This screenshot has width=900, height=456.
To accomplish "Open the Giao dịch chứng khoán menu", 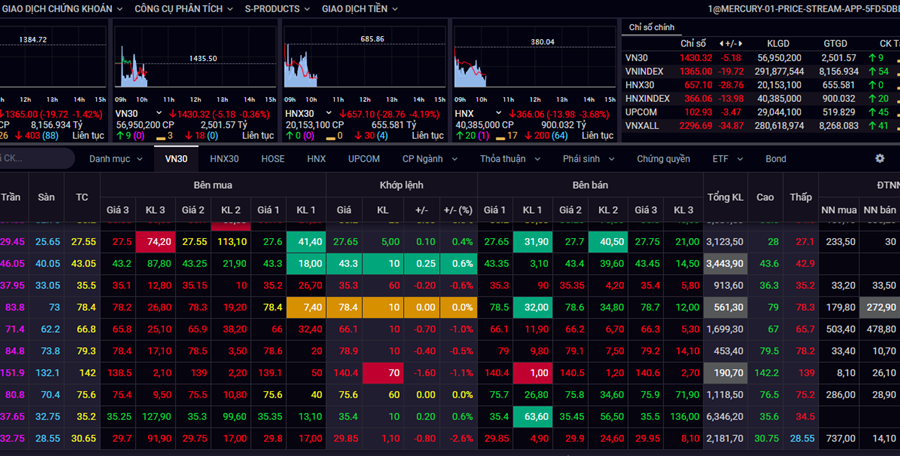I will 58,8.
